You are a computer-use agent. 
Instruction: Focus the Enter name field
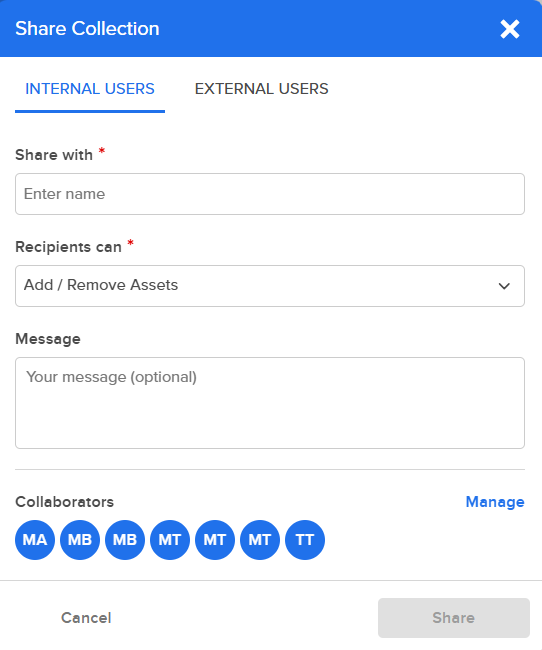[270, 194]
